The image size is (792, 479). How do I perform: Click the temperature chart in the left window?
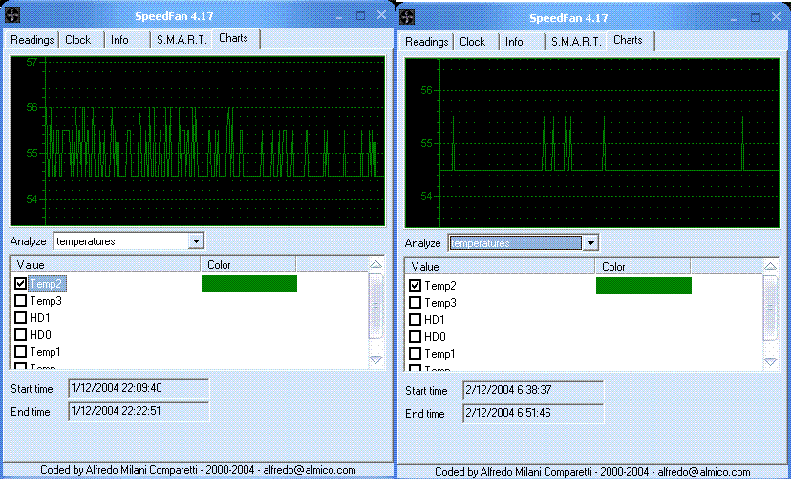(x=197, y=140)
